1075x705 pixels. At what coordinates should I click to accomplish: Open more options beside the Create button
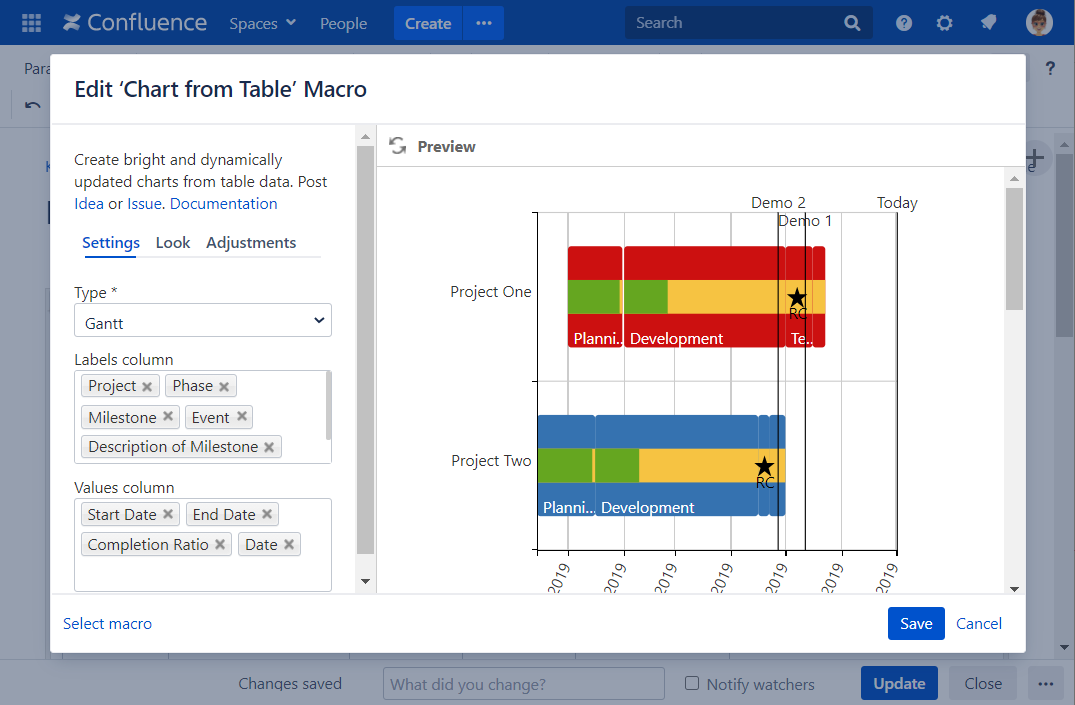pyautogui.click(x=484, y=22)
